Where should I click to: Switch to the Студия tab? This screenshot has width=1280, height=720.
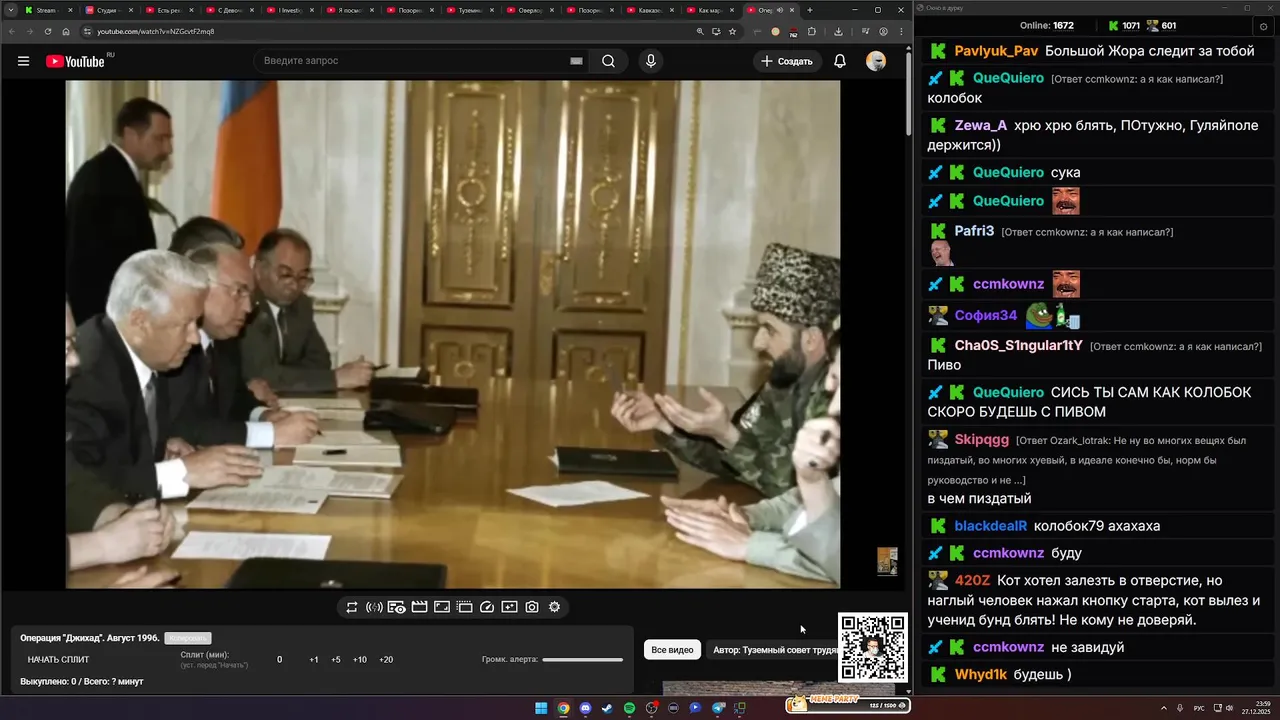pos(108,10)
